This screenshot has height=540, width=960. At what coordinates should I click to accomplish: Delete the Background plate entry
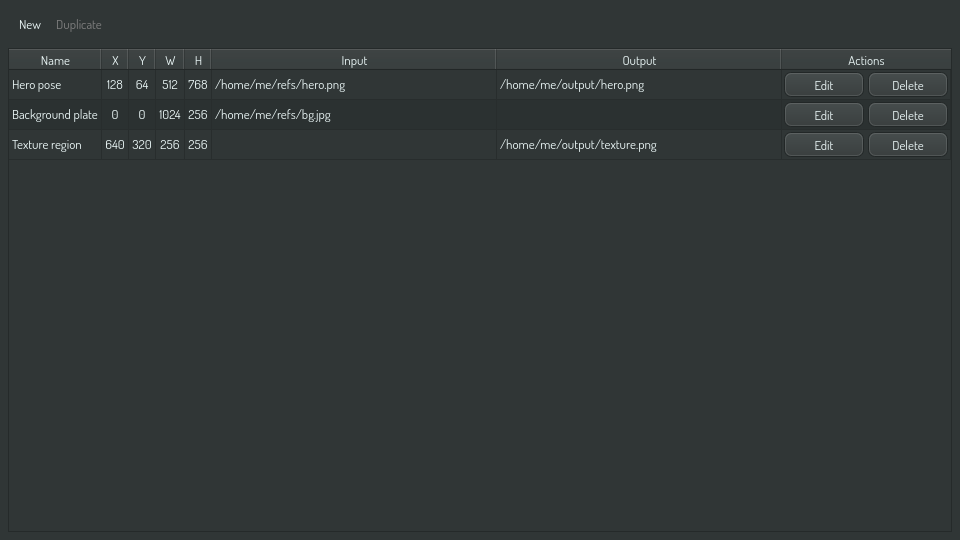click(x=907, y=115)
